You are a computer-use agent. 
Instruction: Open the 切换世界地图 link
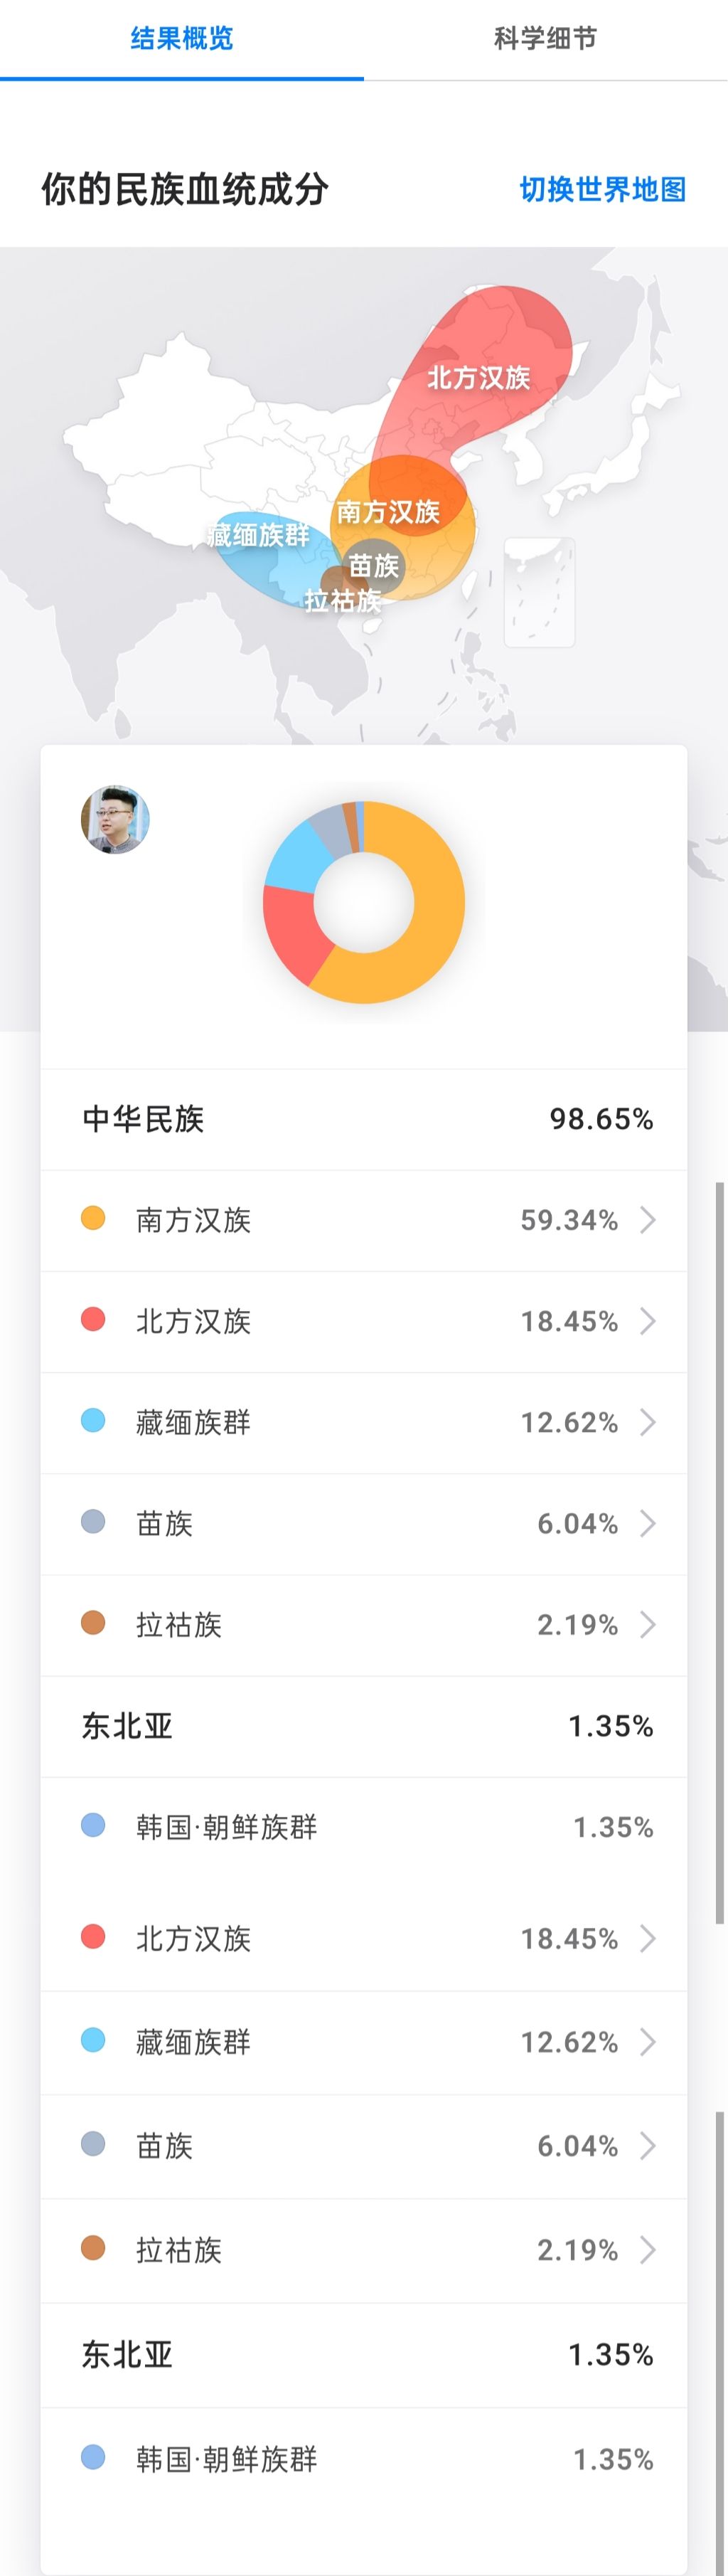tap(603, 189)
